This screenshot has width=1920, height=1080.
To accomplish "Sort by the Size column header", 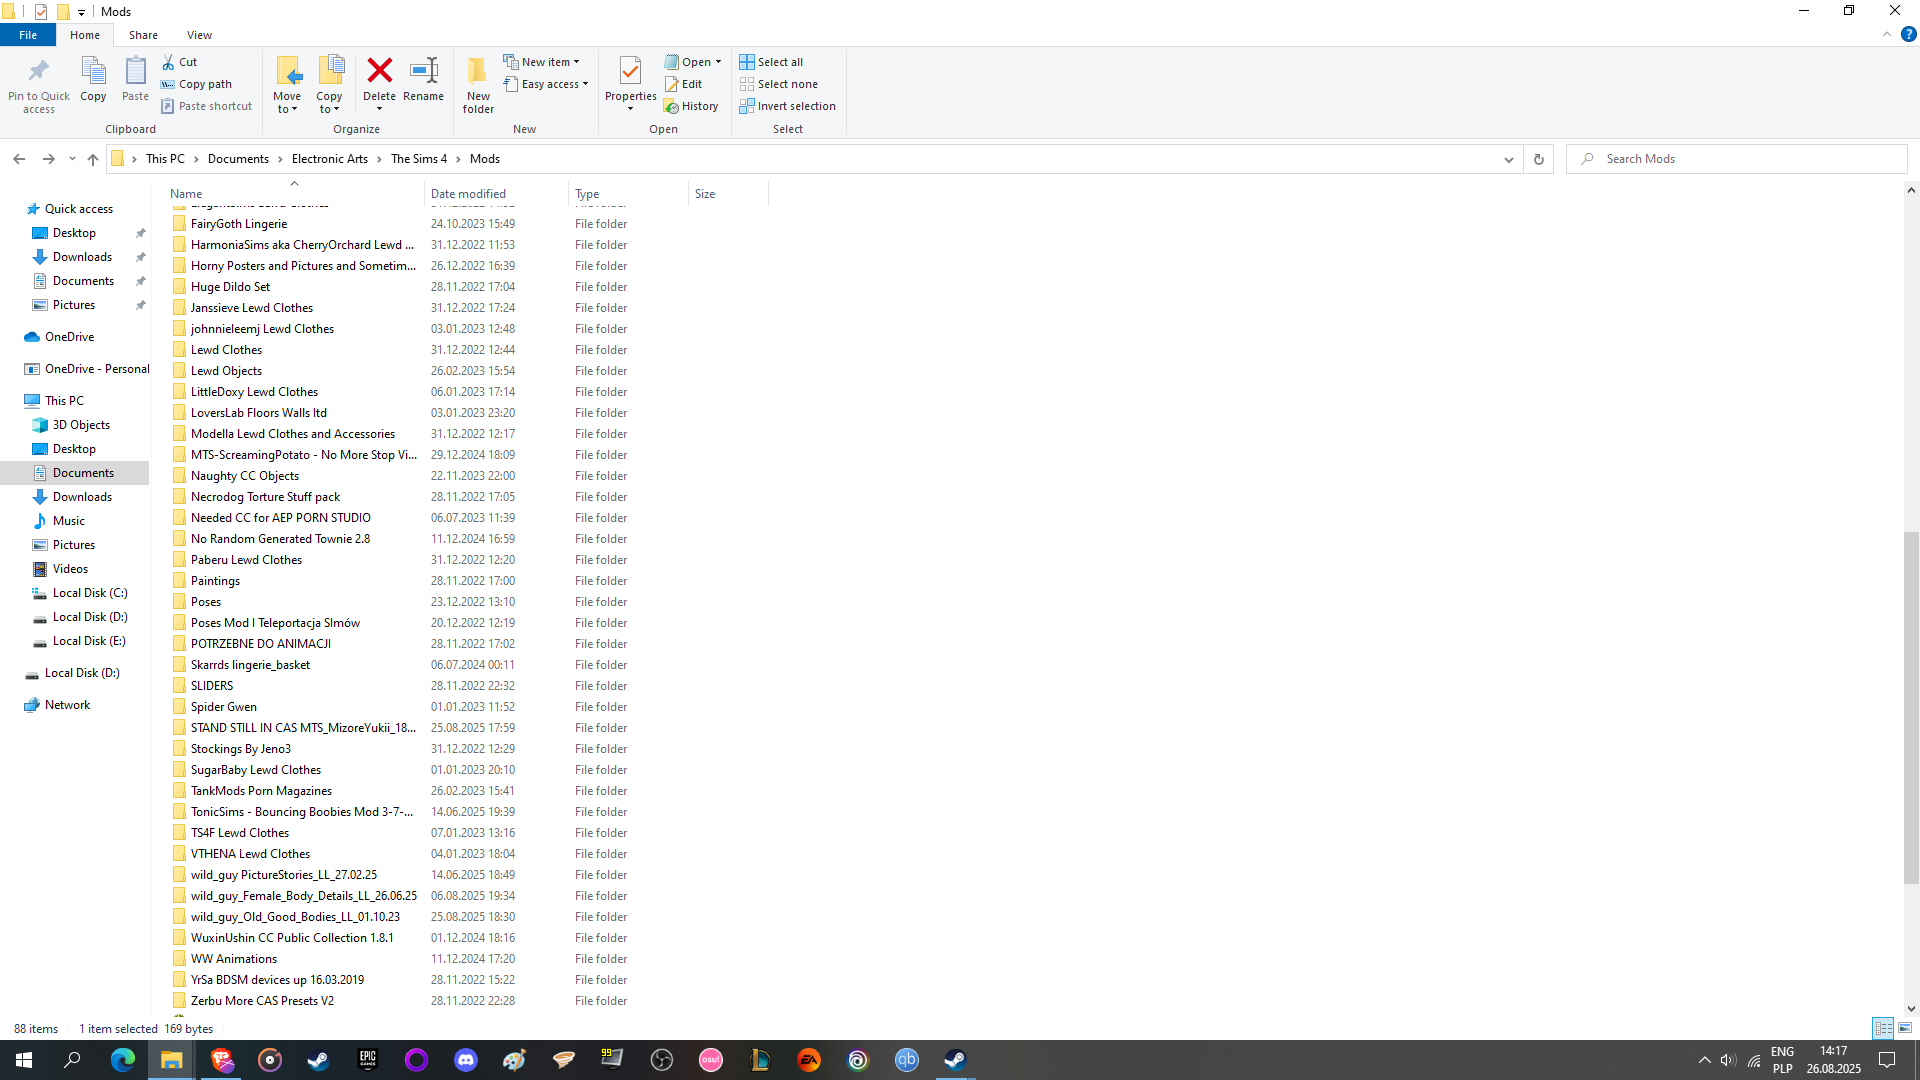I will [x=729, y=194].
